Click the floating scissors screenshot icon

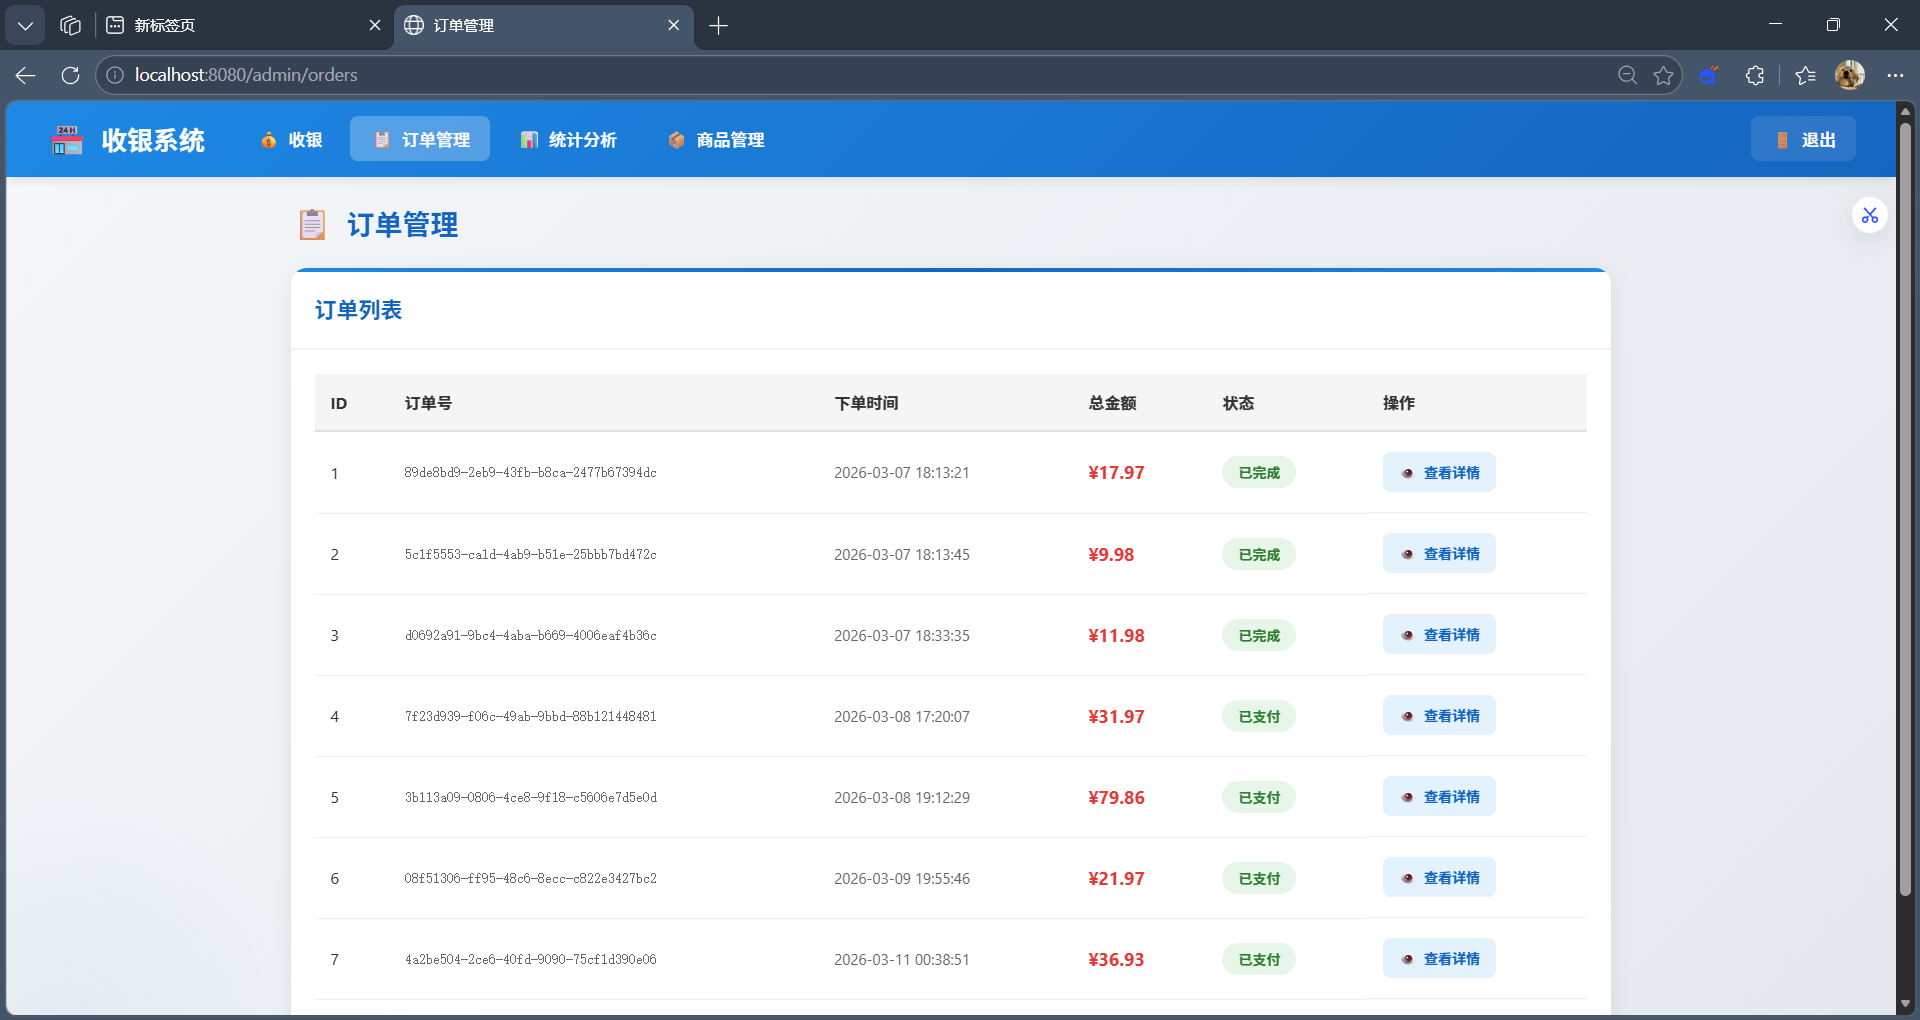(x=1869, y=216)
